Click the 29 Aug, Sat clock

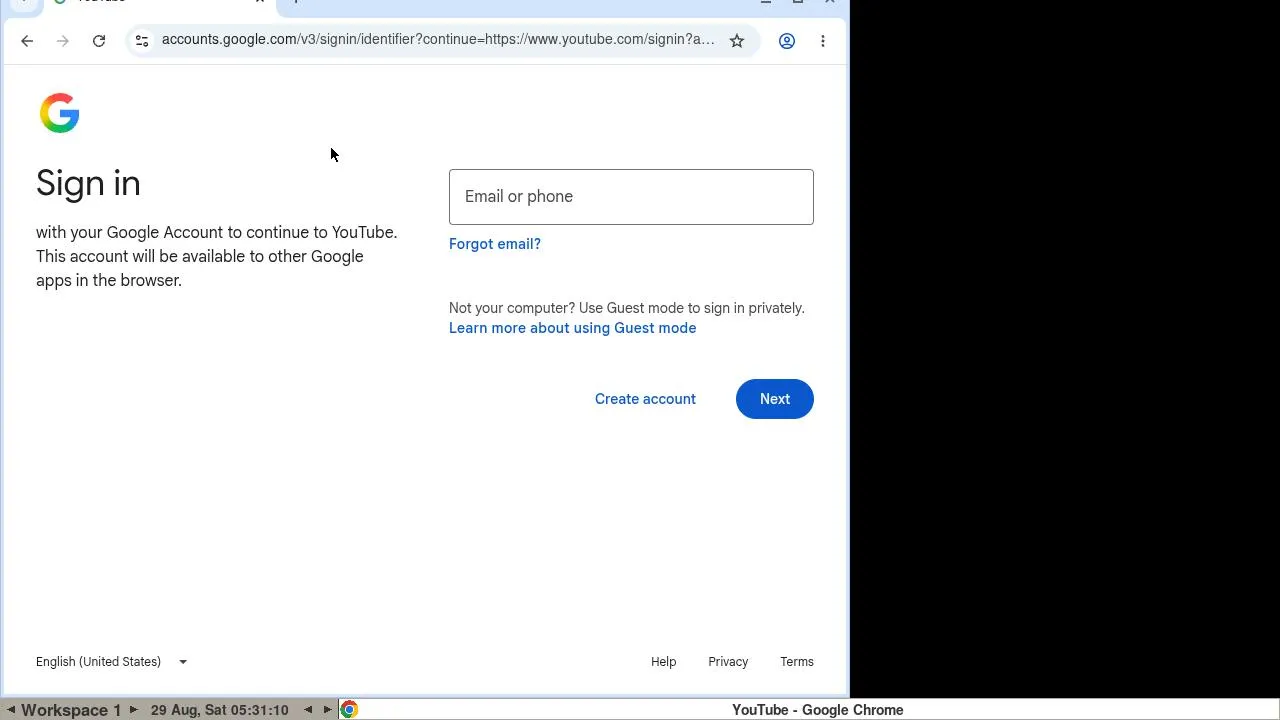click(x=219, y=710)
